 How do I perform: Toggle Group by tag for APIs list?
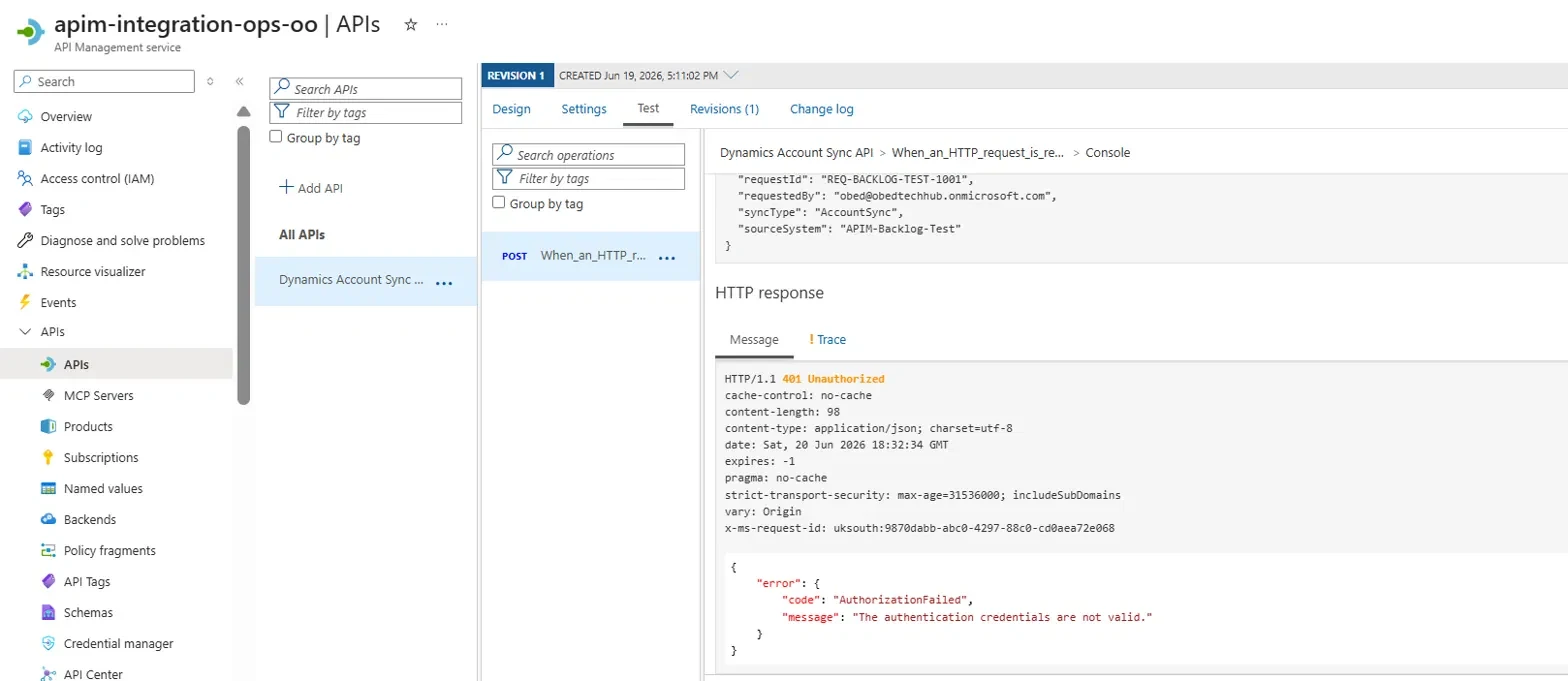coord(276,138)
